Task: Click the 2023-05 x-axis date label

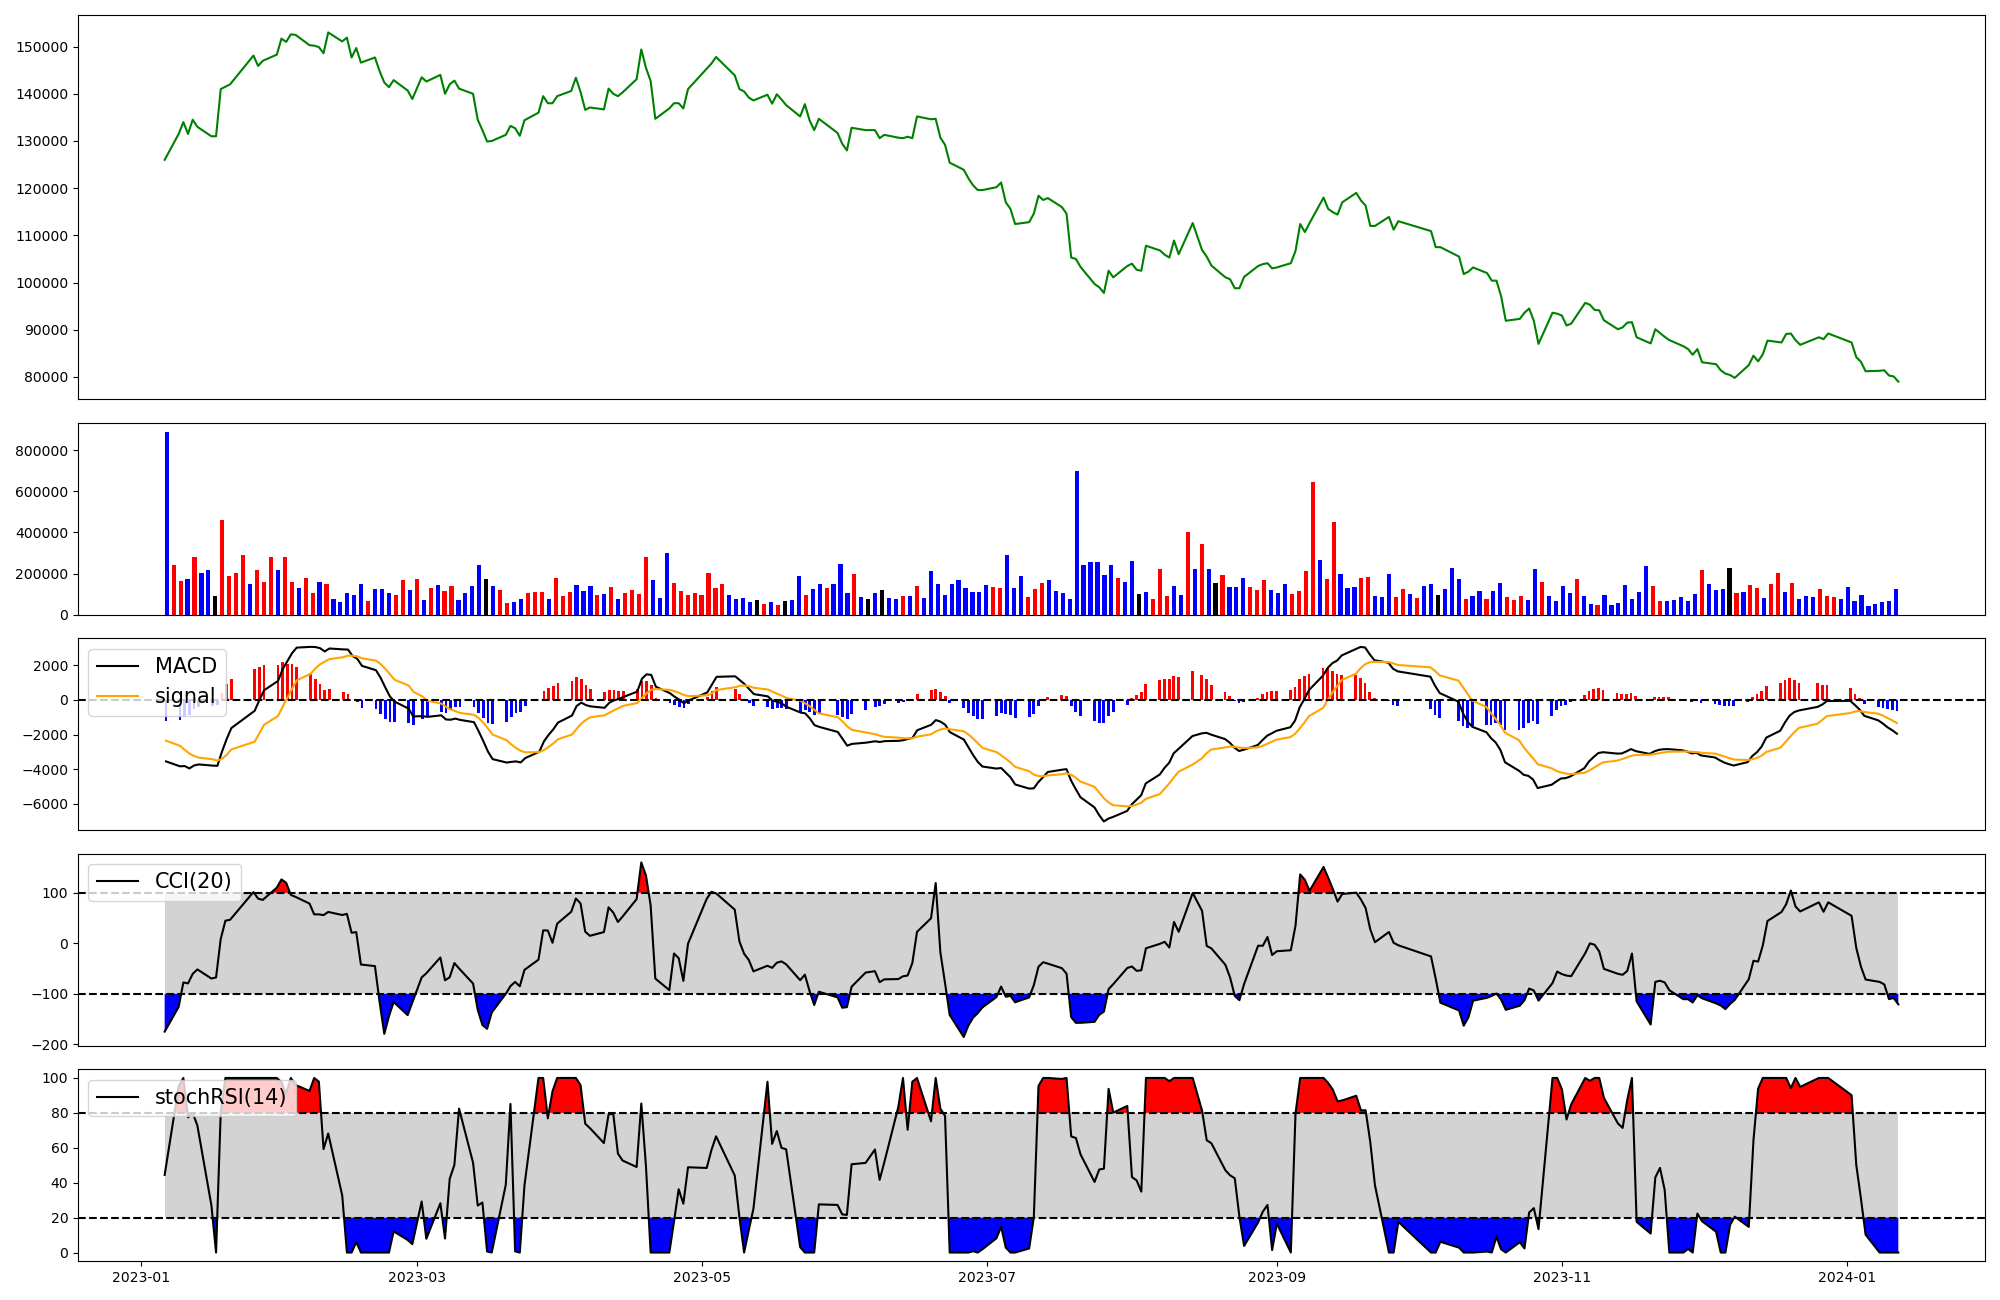Action: [702, 1277]
